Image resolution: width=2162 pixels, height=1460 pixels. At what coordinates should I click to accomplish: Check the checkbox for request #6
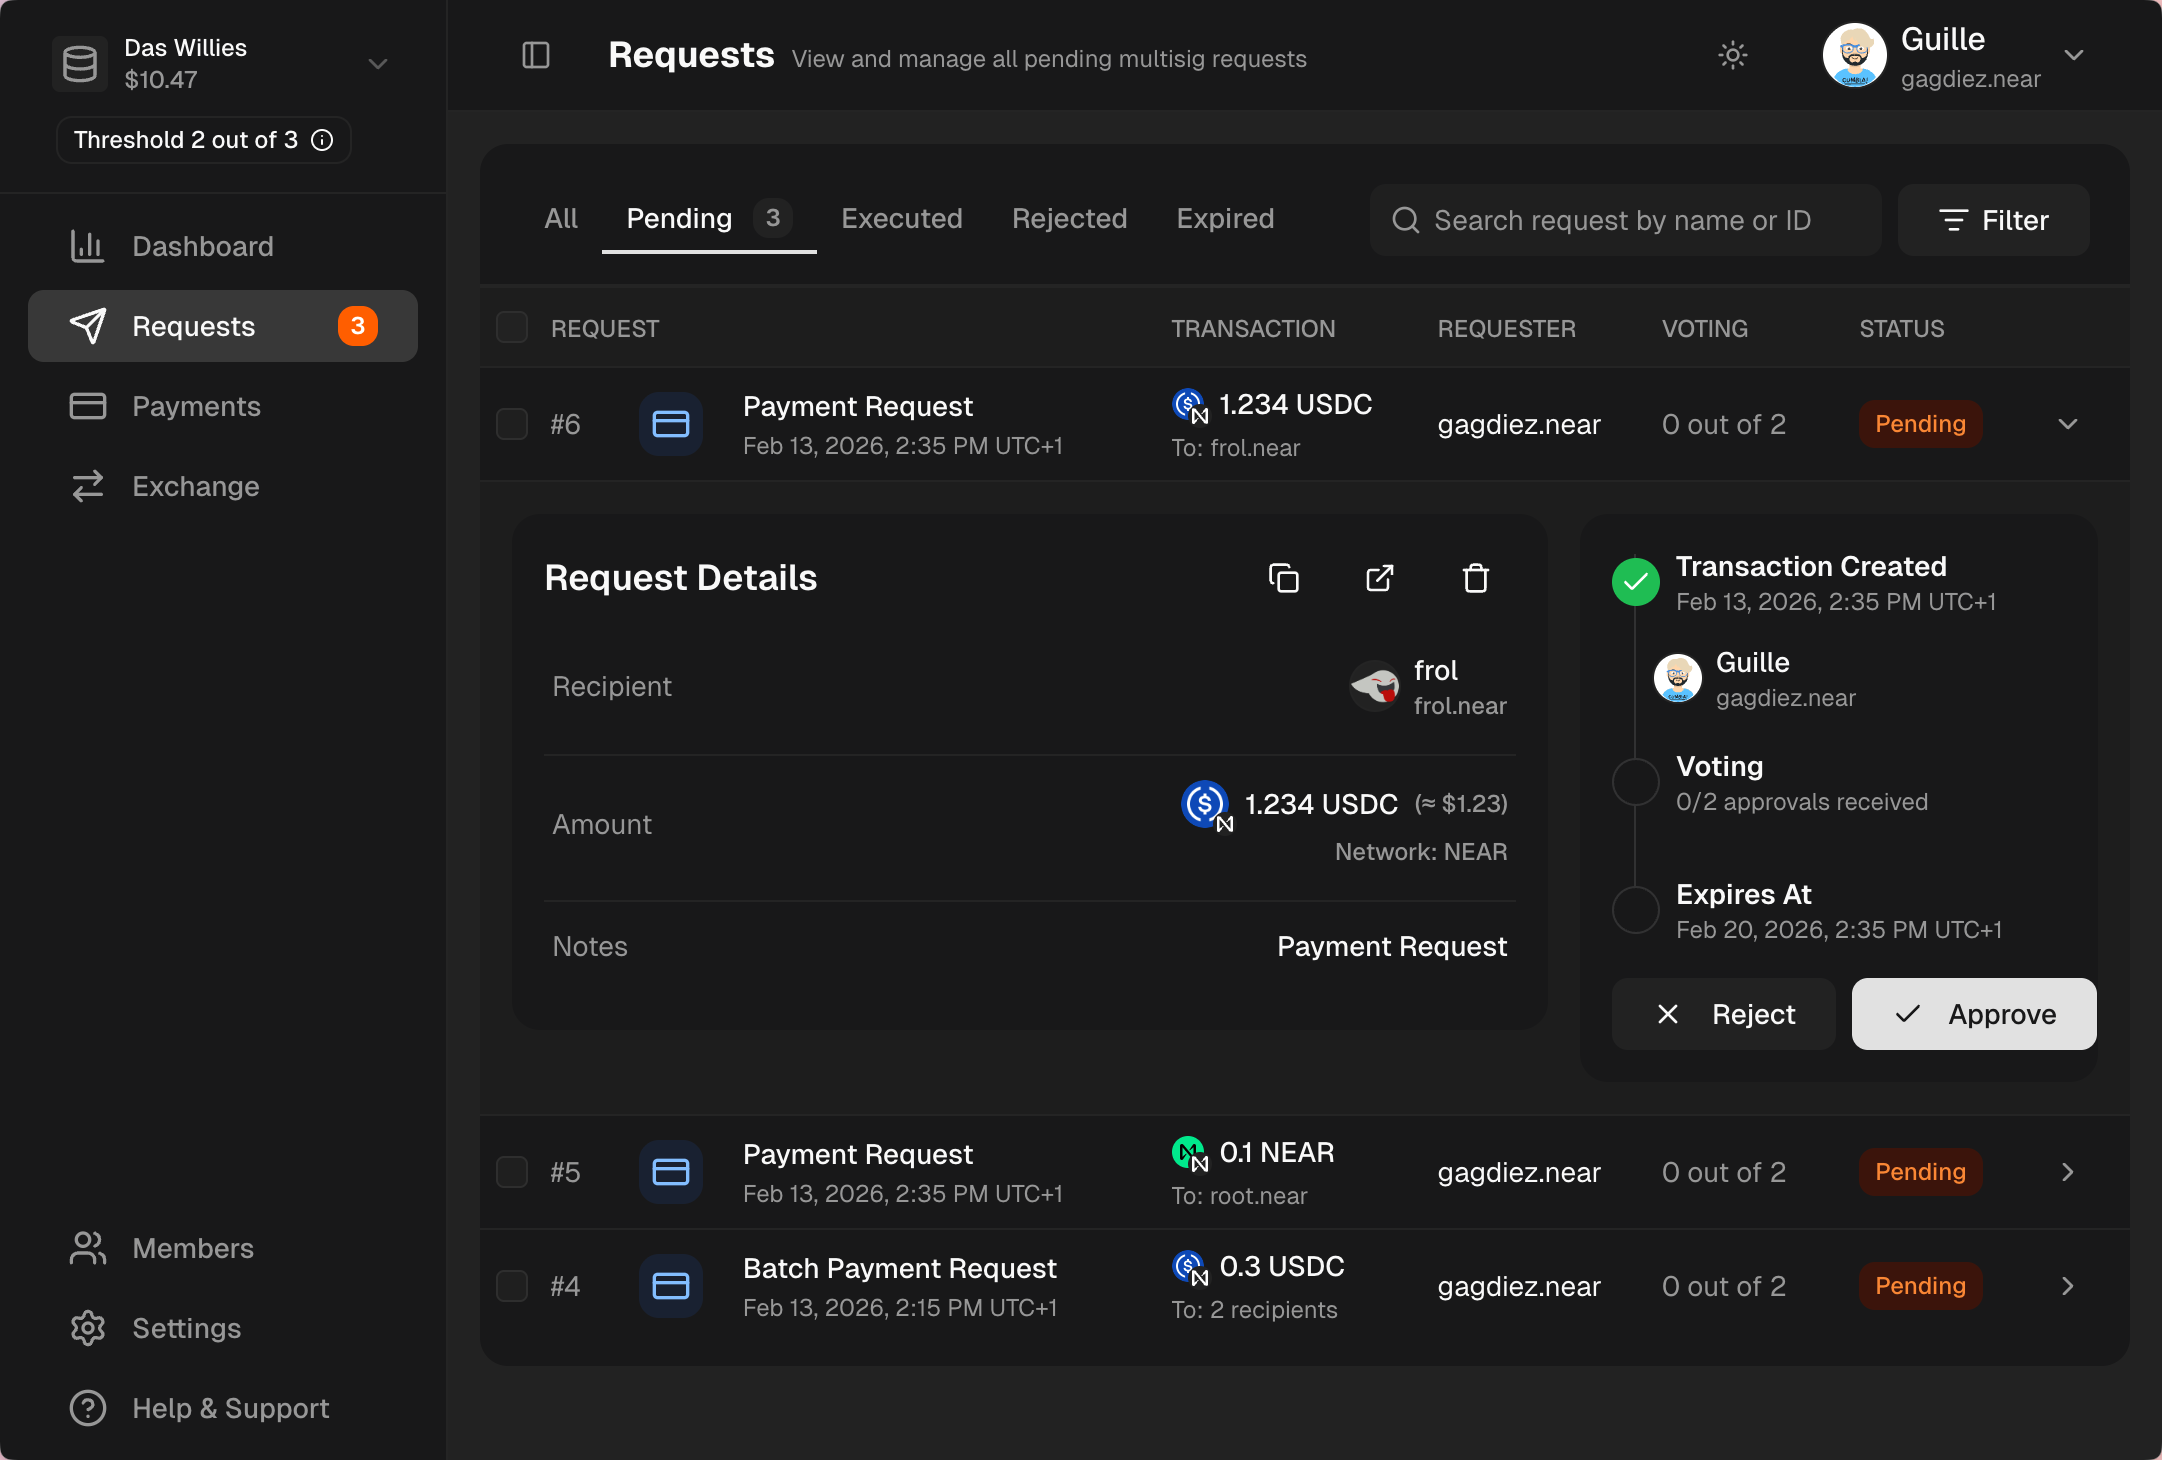point(511,423)
